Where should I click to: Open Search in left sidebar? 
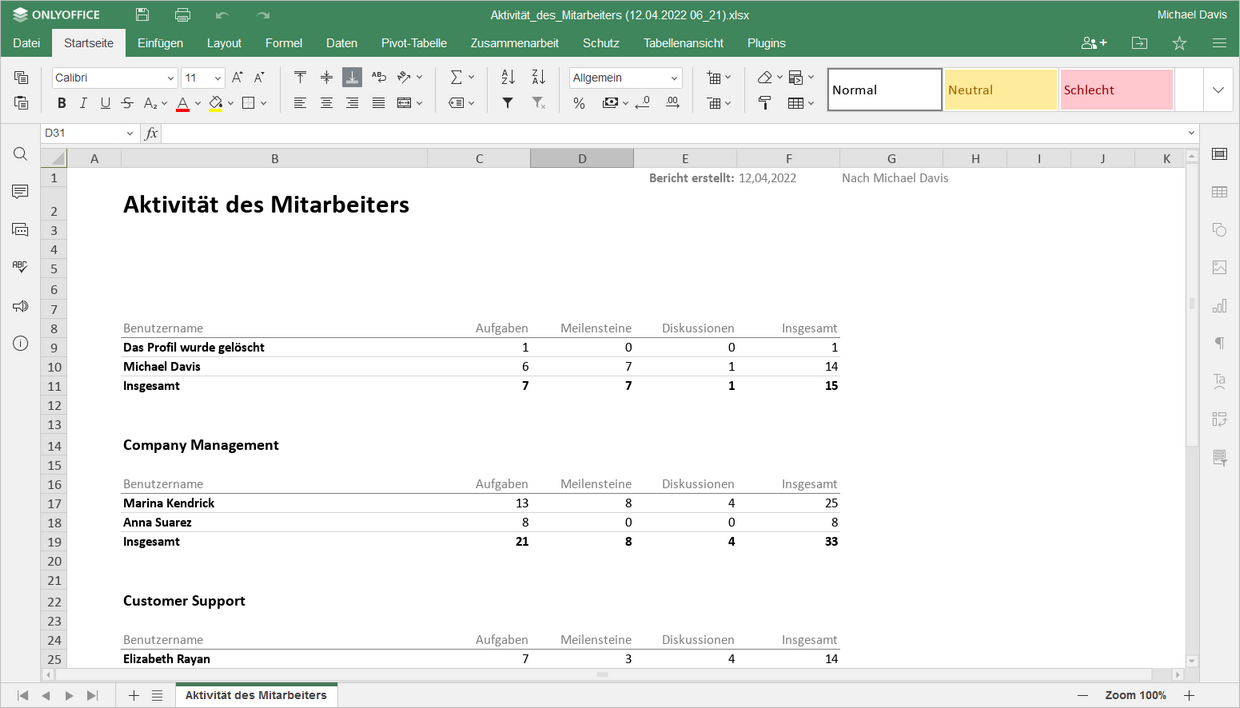20,154
